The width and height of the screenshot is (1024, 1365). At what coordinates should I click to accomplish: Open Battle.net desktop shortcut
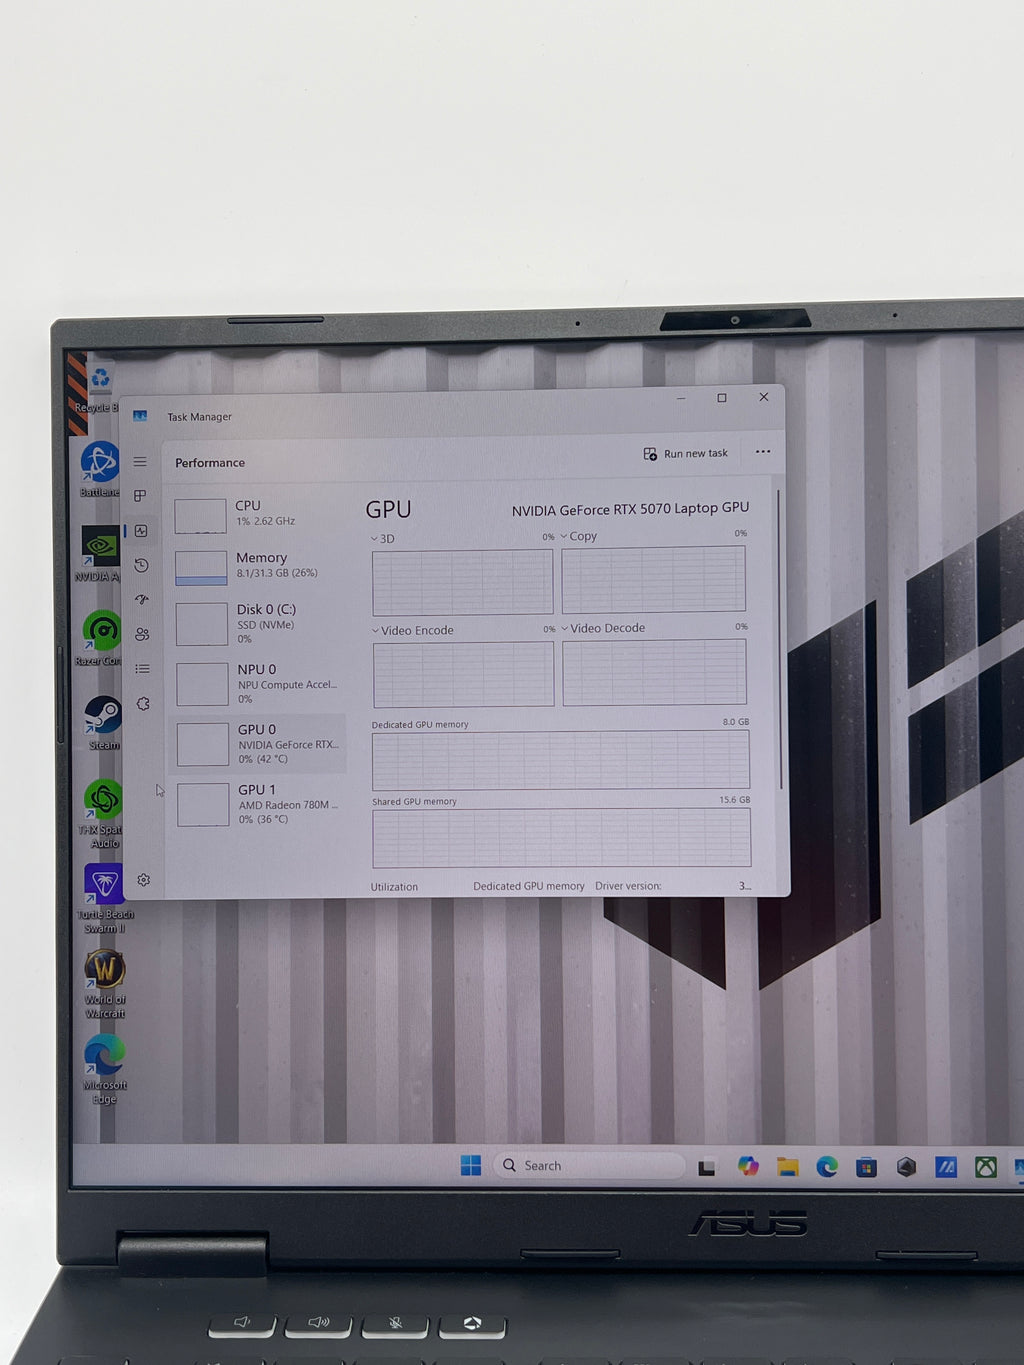coord(99,469)
